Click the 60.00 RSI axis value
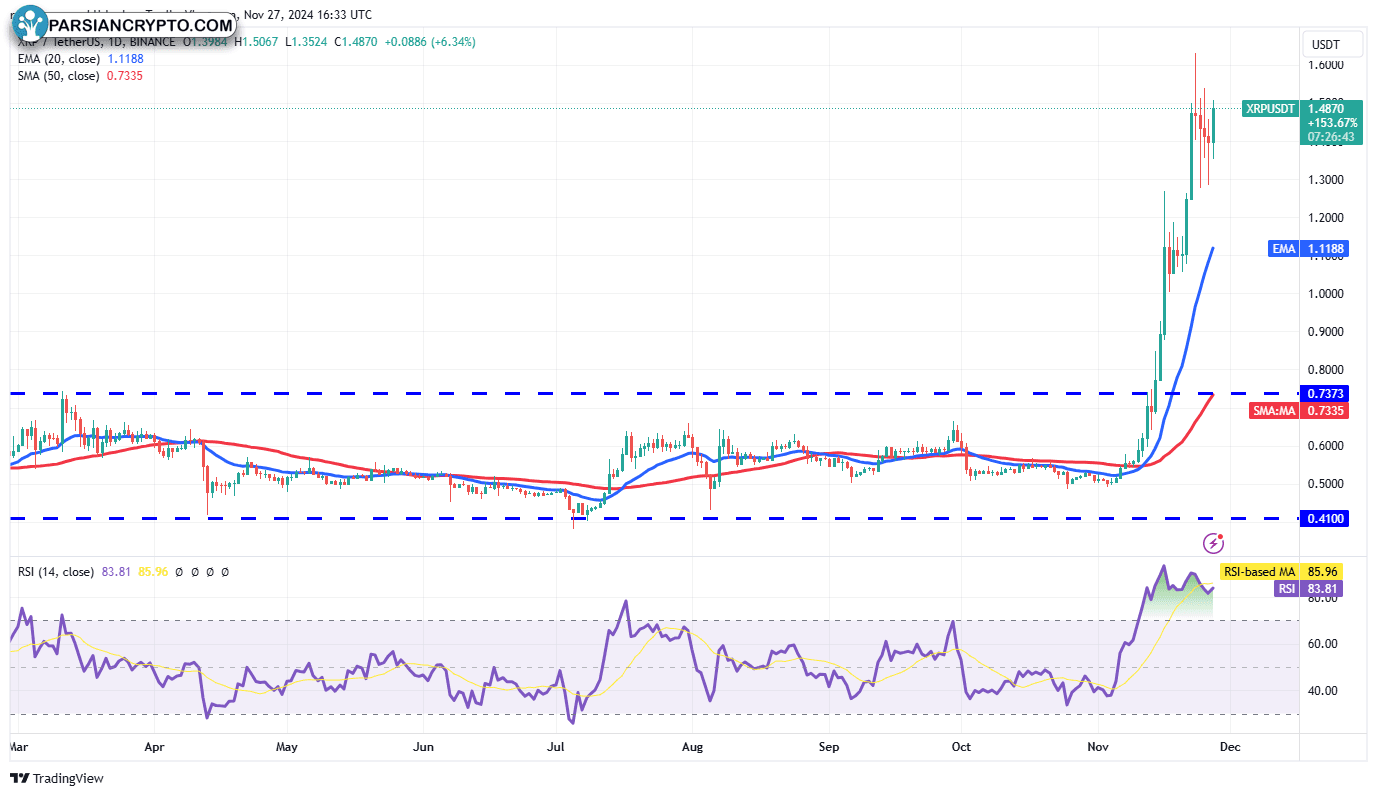Screen dimensions: 1377x796 tap(1323, 644)
